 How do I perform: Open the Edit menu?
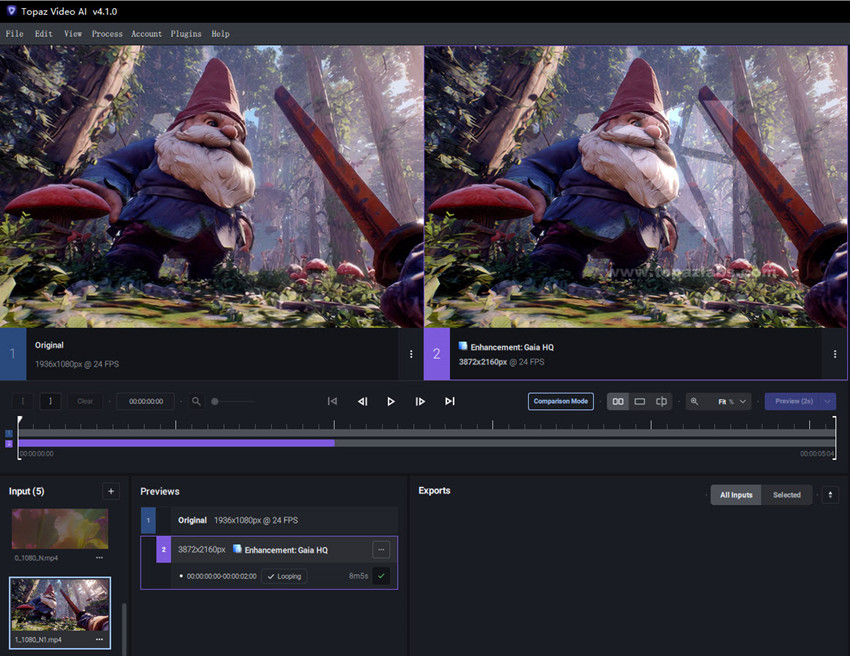44,34
